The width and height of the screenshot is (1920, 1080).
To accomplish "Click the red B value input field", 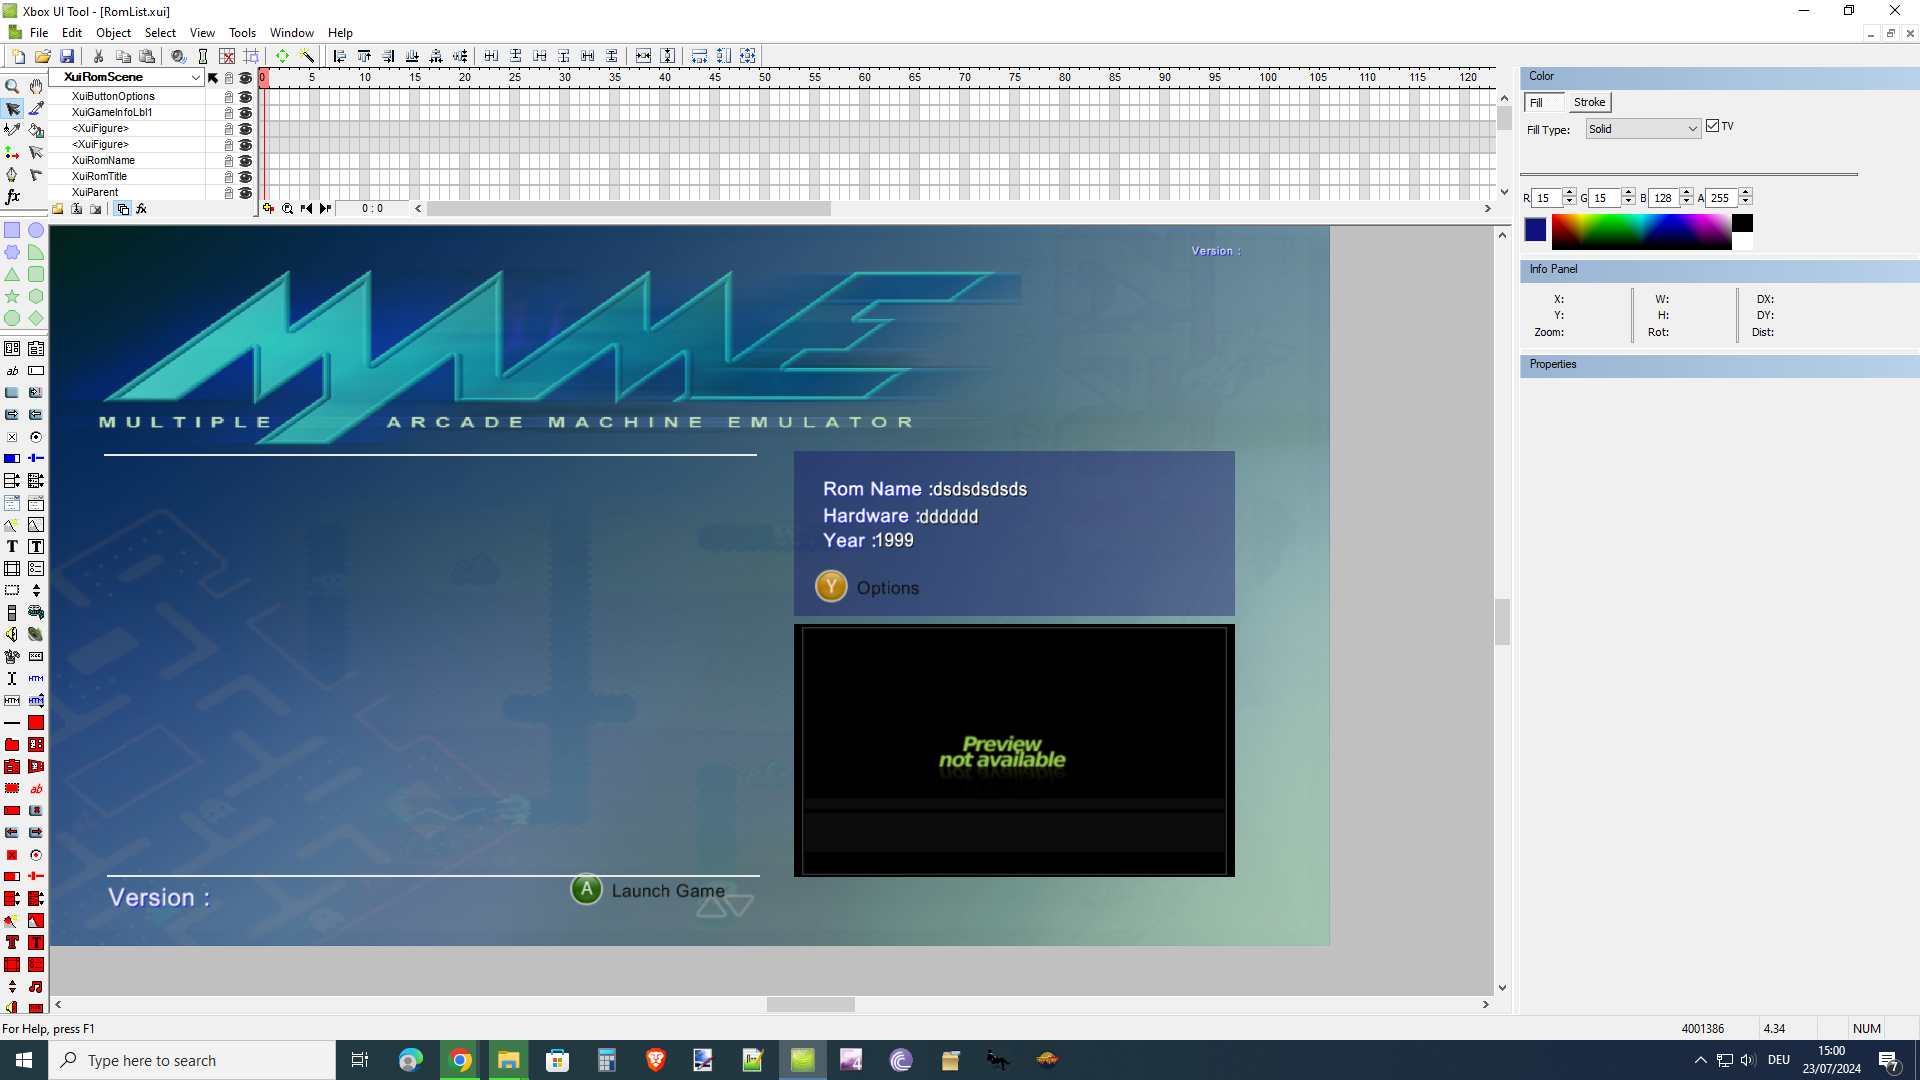I will (1664, 198).
